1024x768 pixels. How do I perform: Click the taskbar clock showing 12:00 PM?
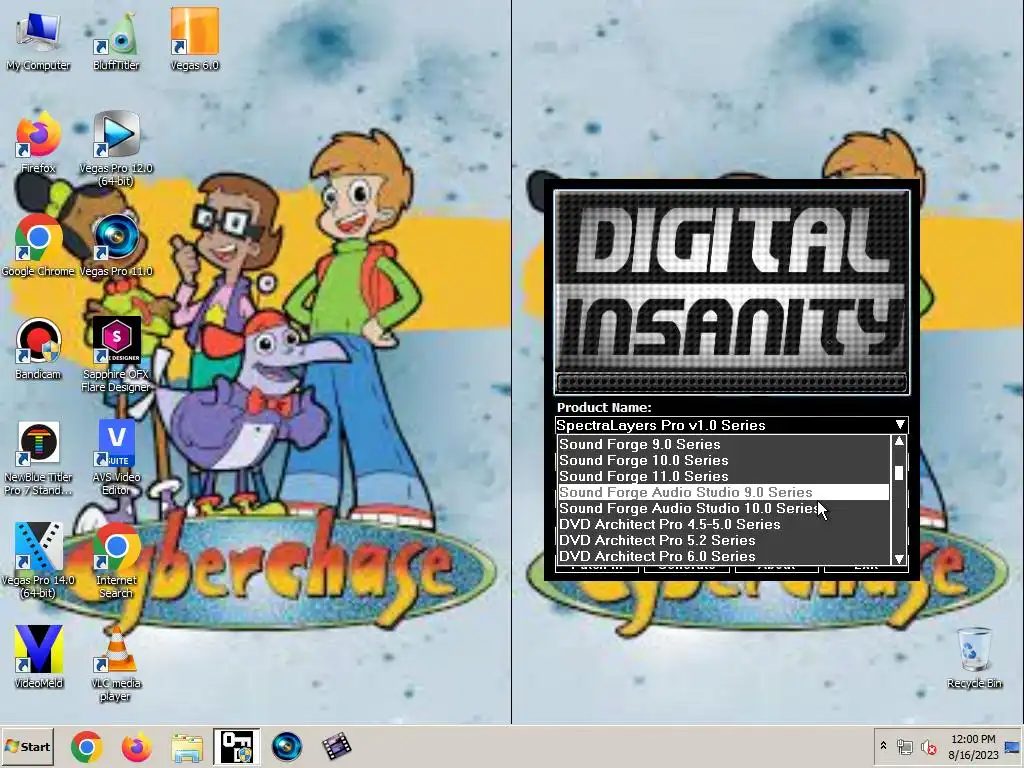973,746
